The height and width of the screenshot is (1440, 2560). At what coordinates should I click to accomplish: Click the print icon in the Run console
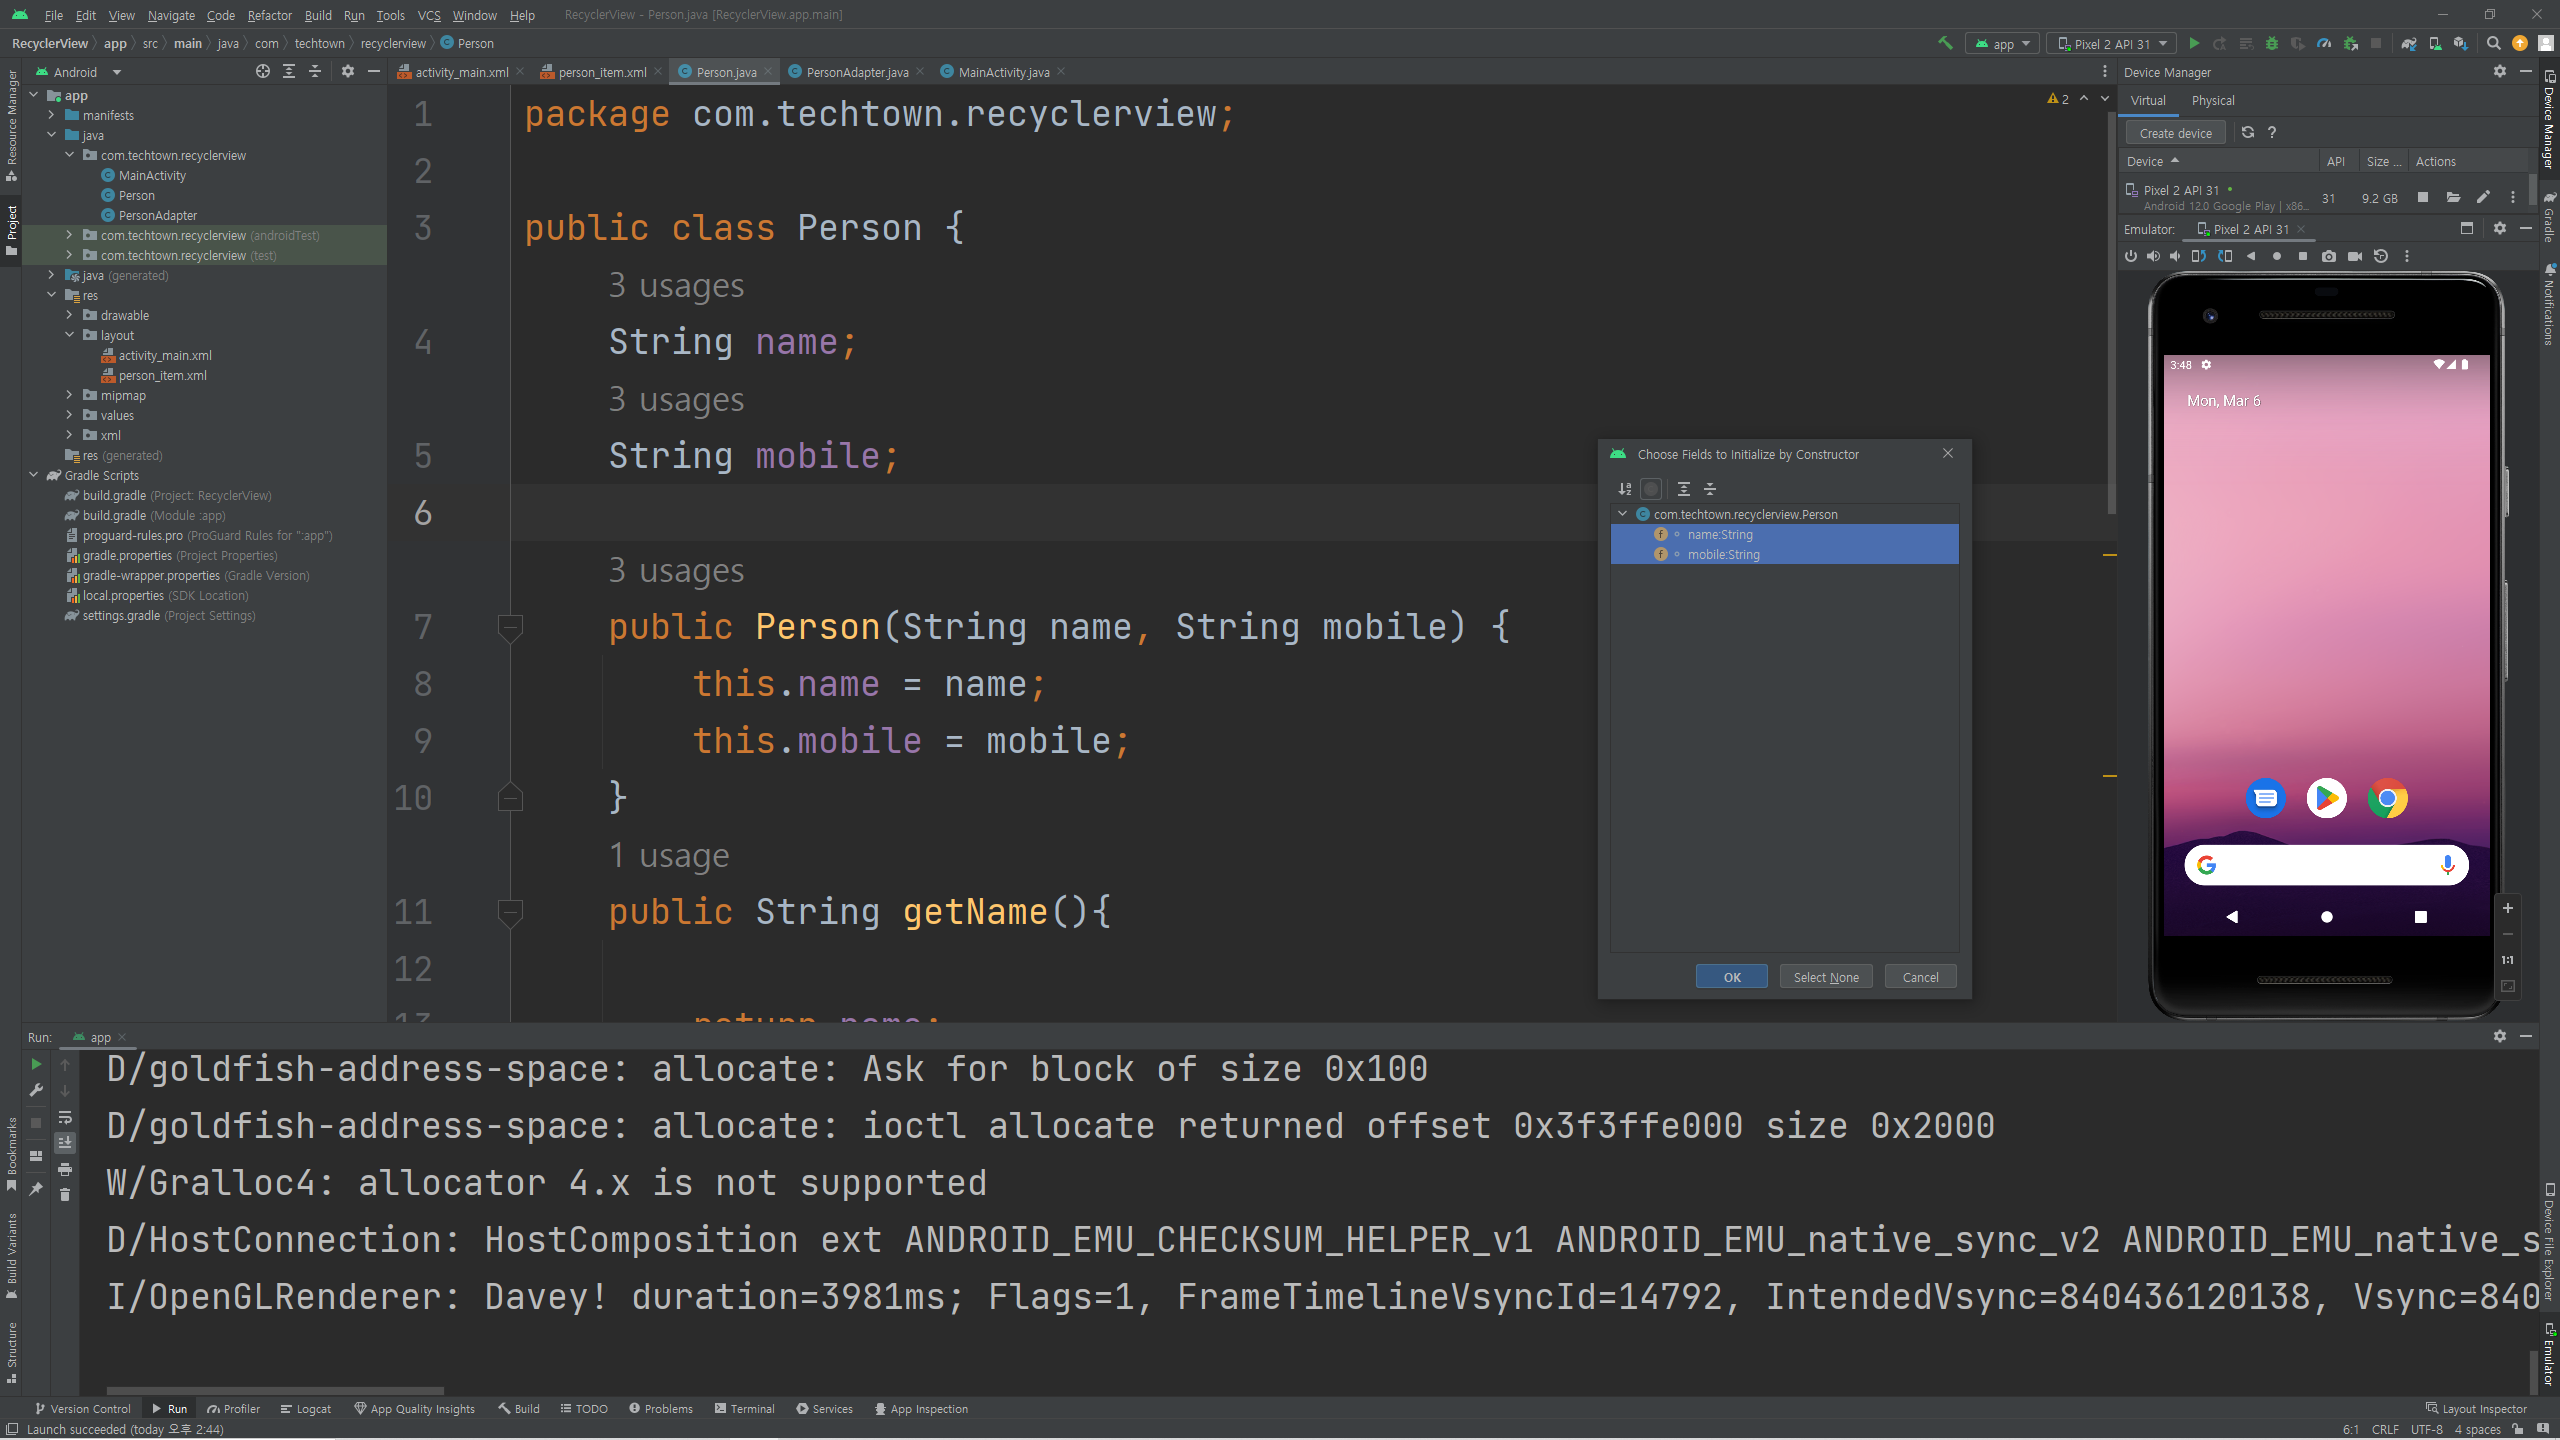click(65, 1169)
